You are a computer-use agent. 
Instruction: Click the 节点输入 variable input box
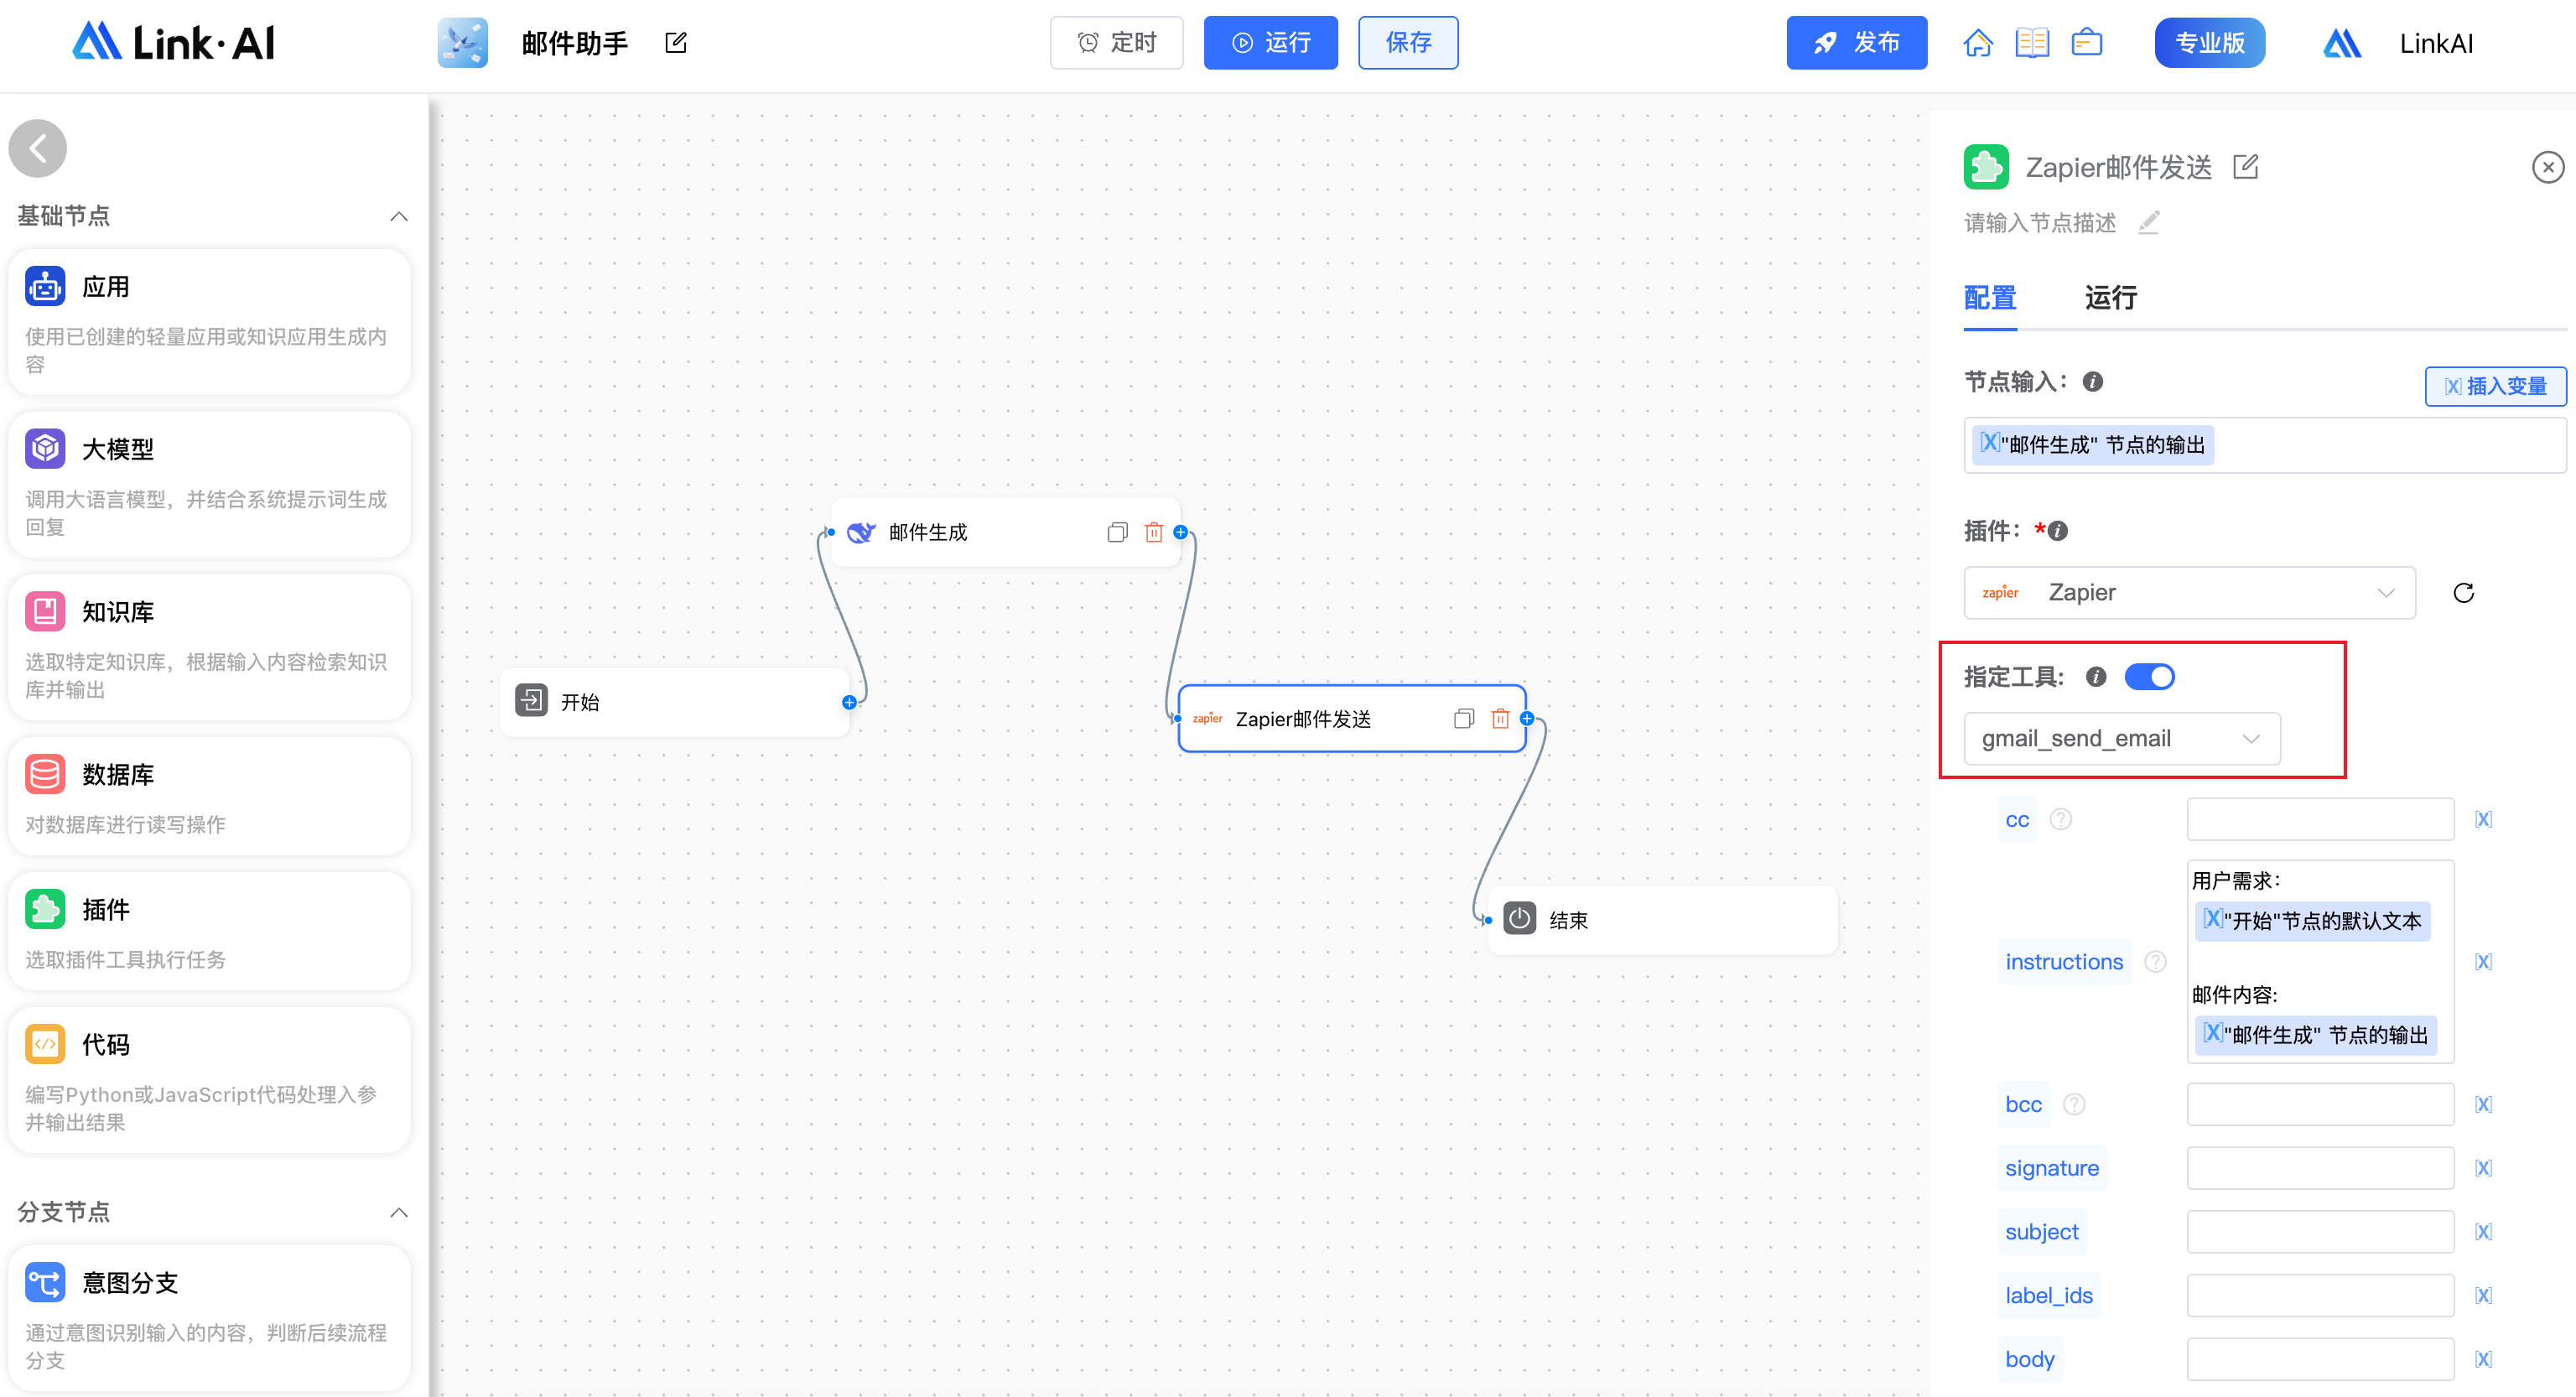pos(2264,444)
